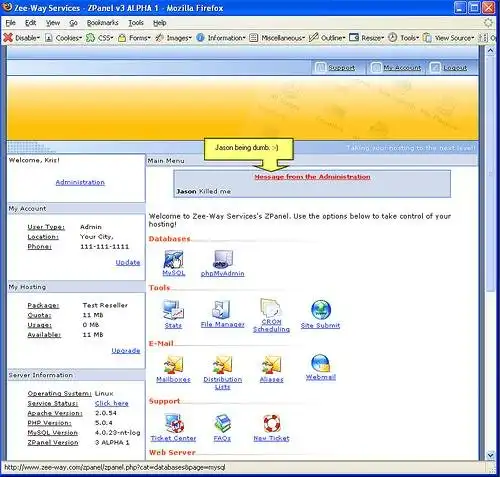Click the My Account text link in top bar
Image resolution: width=500 pixels, height=477 pixels.
point(402,68)
